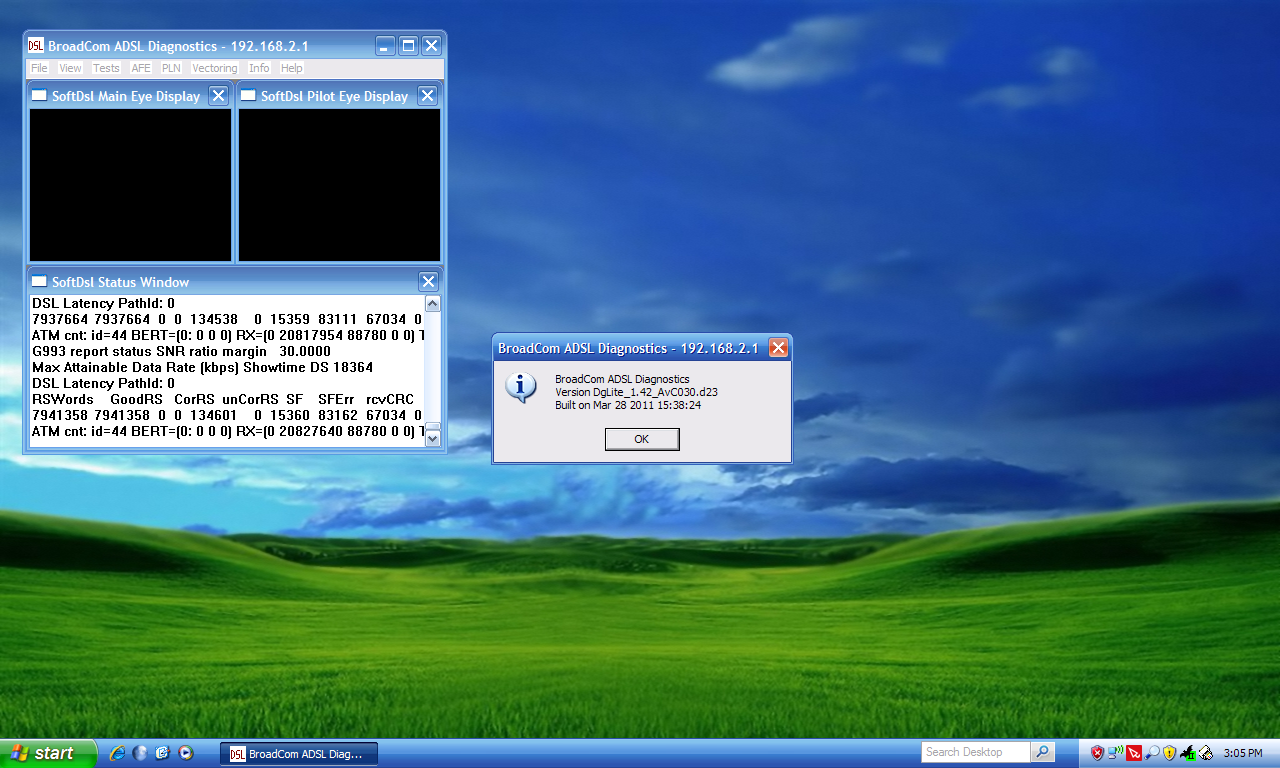Click the red cursor-arrow tray icon
The width and height of the screenshot is (1280, 768).
(1134, 753)
